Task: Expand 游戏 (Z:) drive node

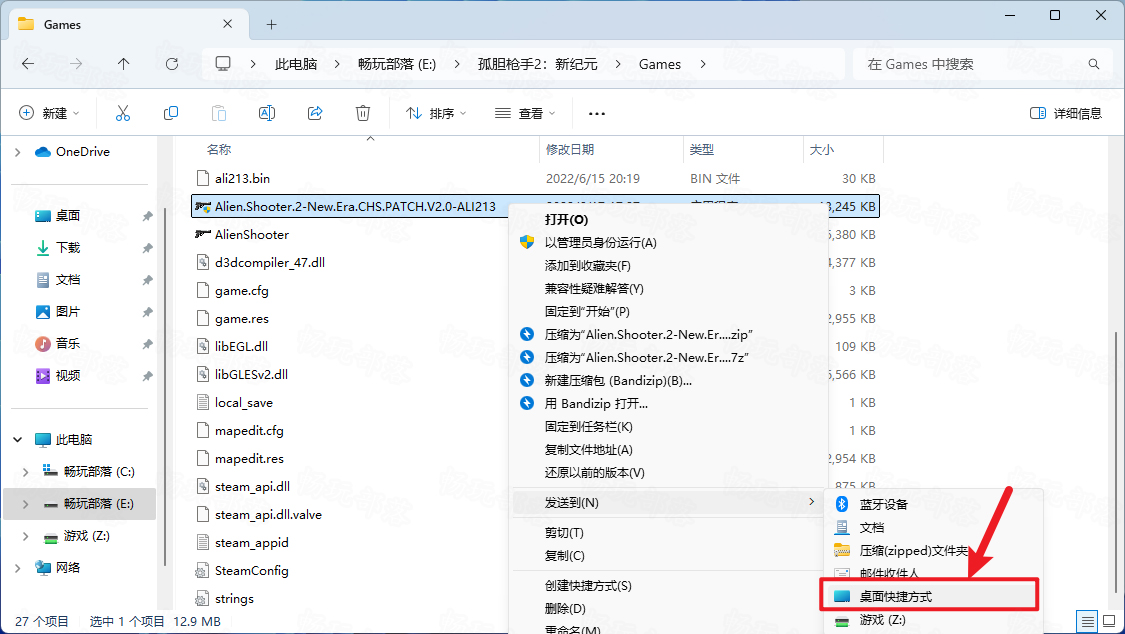Action: 26,536
